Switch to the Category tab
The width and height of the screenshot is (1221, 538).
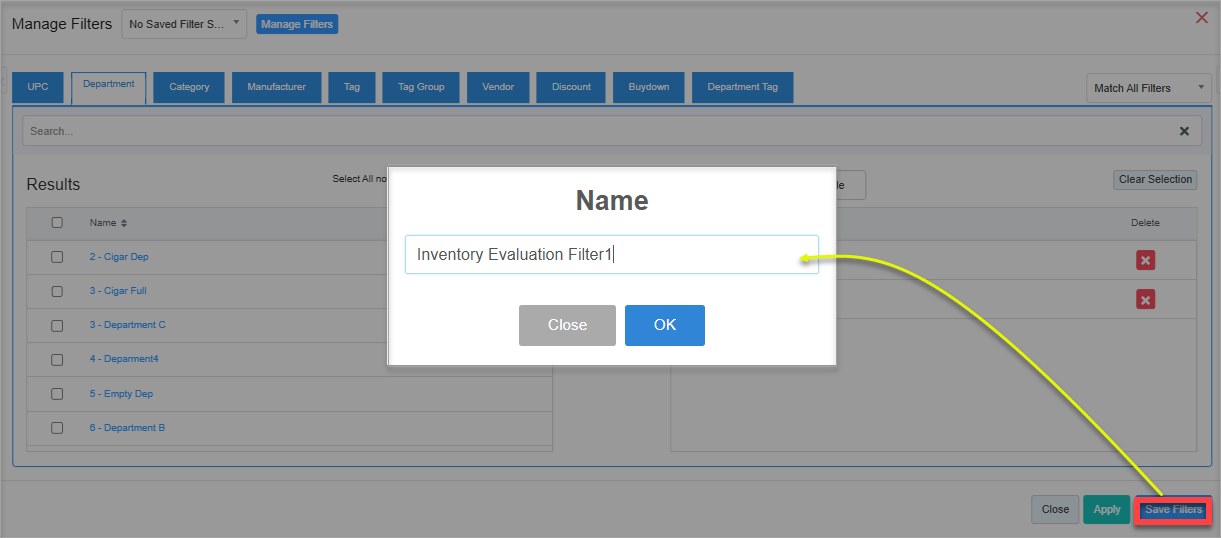[189, 87]
